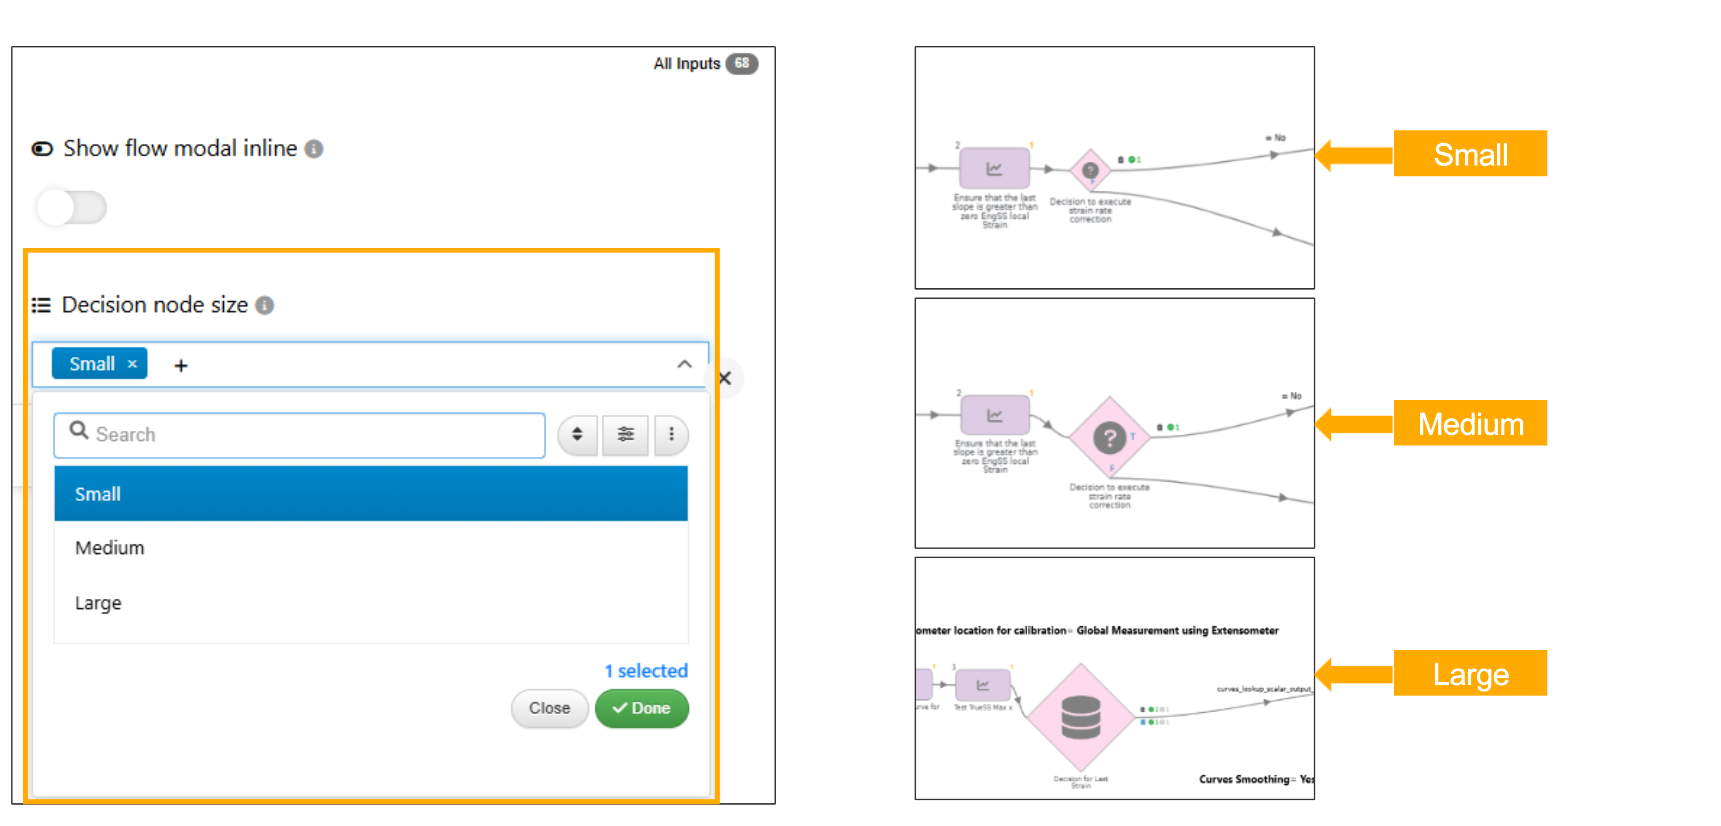
Task: Select the Small option in list
Action: 370,494
